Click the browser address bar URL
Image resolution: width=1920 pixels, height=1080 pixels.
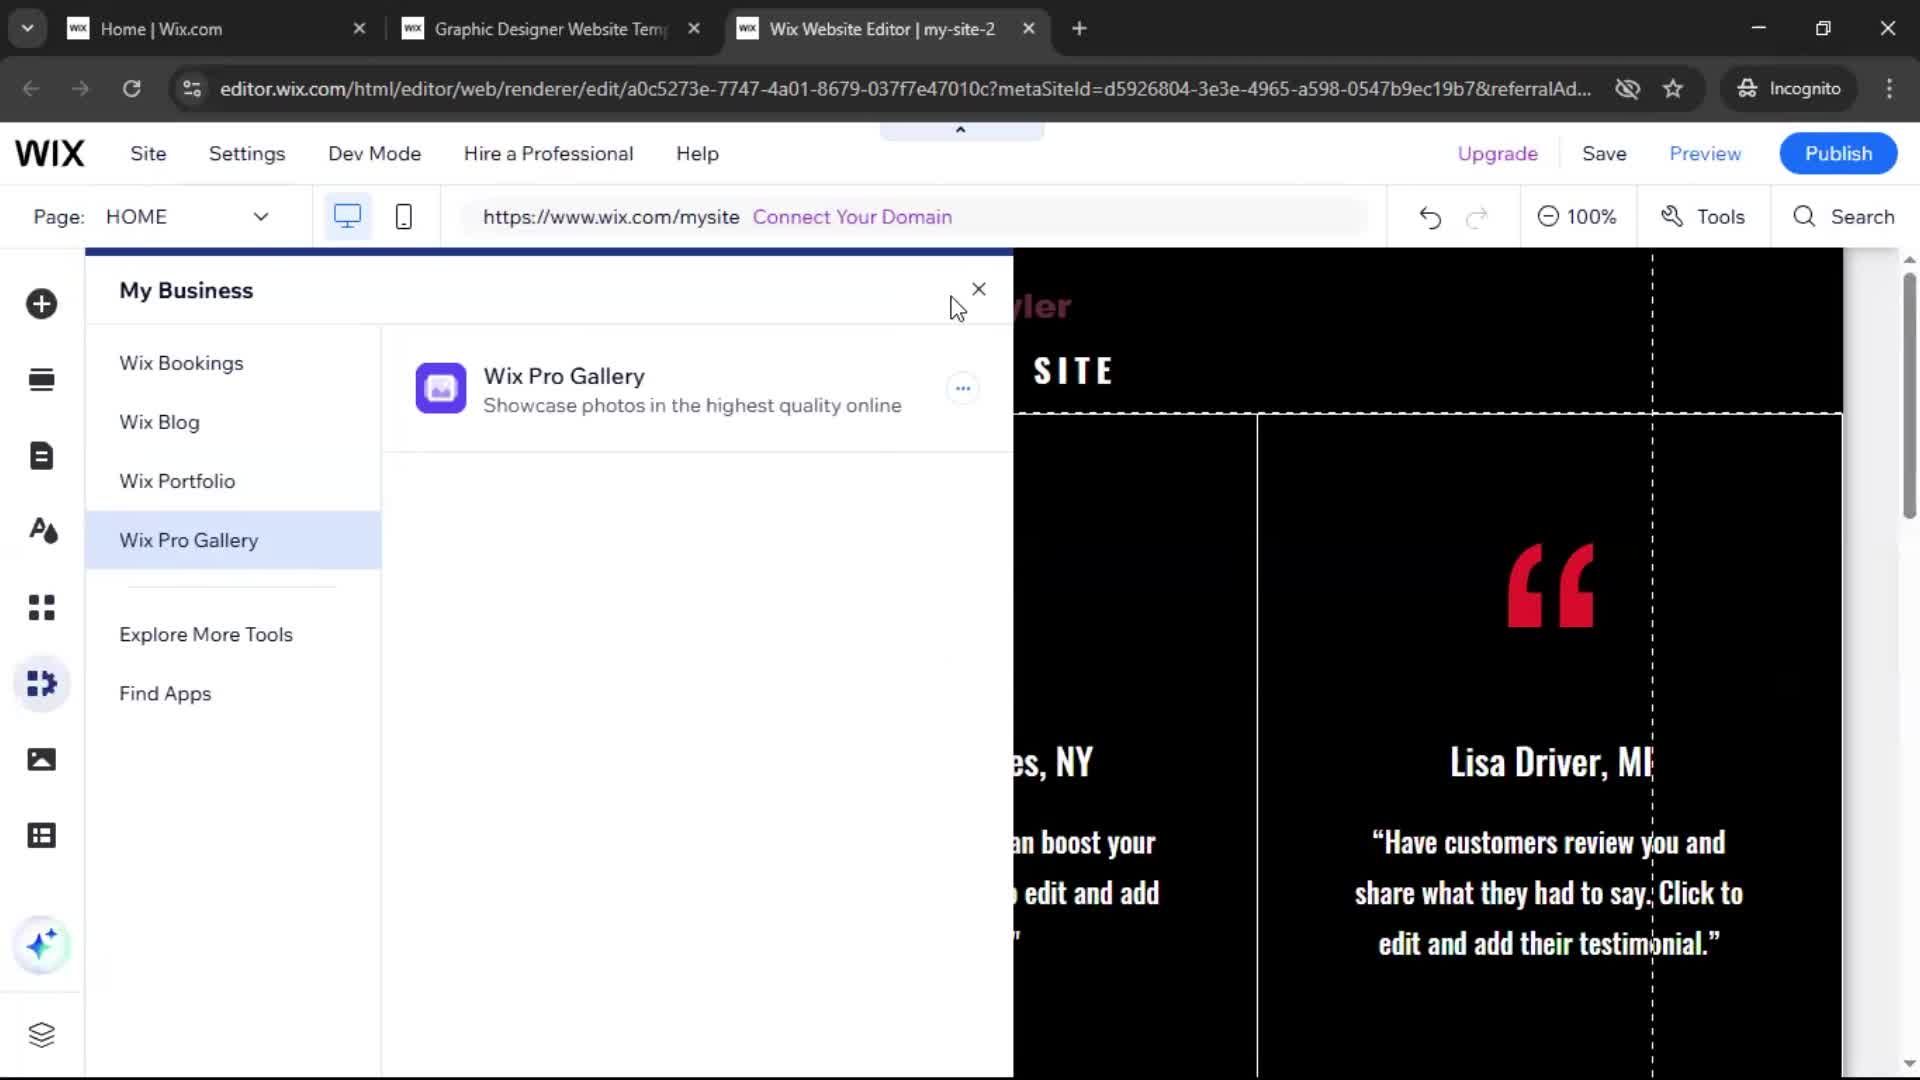click(x=905, y=89)
